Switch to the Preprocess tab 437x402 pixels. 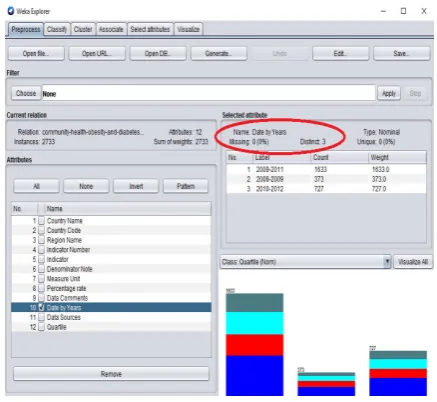pos(25,29)
